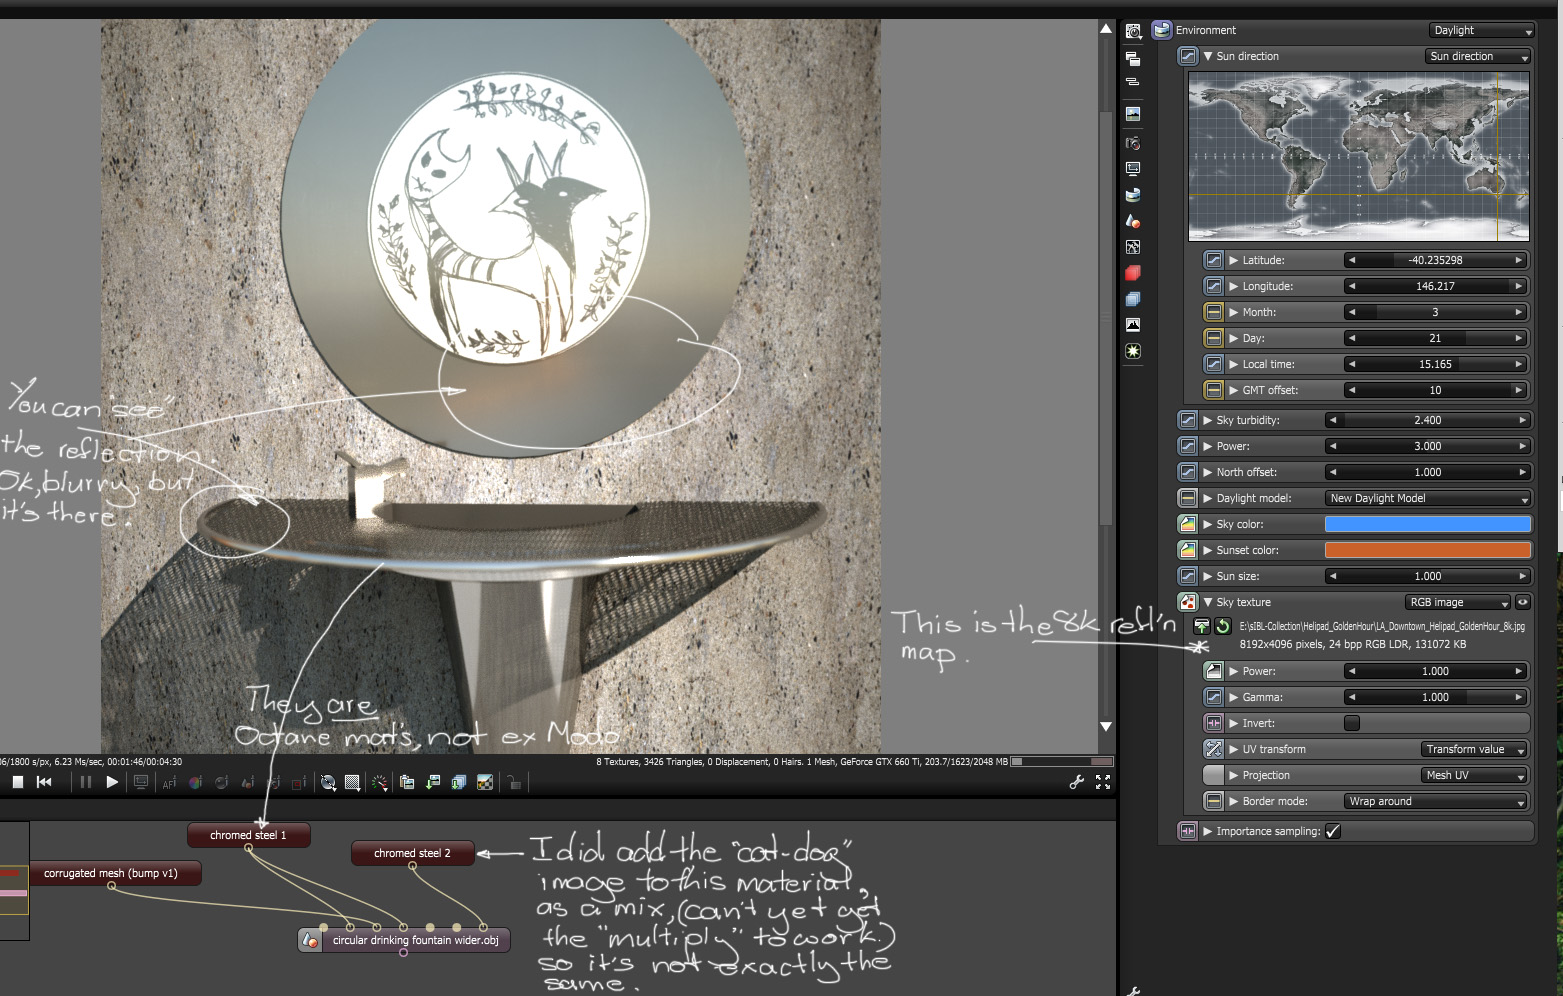
Task: Select the landscape image icon in the sidebar
Action: click(1133, 114)
